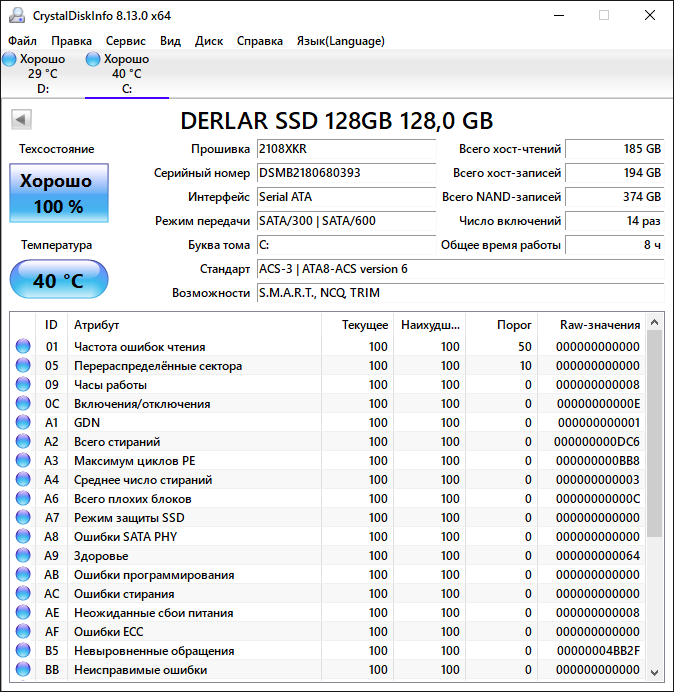Click status orb for Ошибки ECC row
The height and width of the screenshot is (692, 674).
pos(23,631)
